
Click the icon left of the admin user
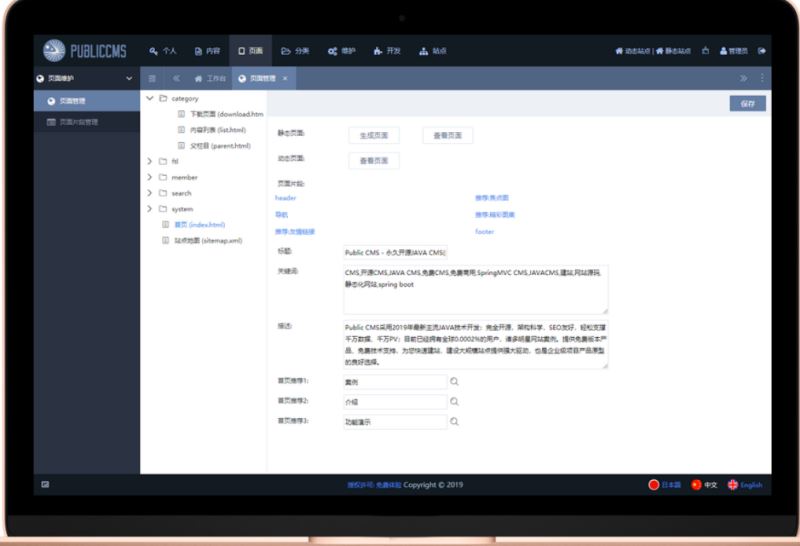coord(706,51)
